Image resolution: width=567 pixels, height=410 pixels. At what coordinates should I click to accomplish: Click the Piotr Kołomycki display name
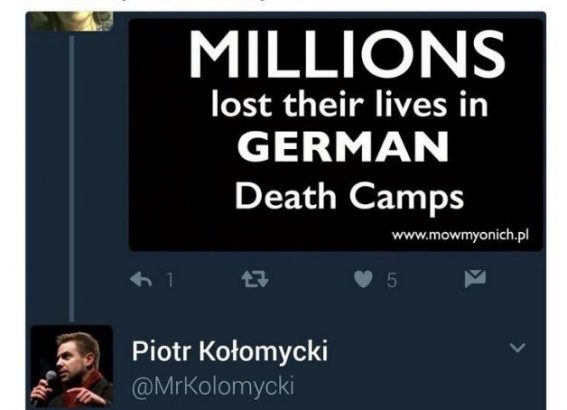pyautogui.click(x=230, y=351)
